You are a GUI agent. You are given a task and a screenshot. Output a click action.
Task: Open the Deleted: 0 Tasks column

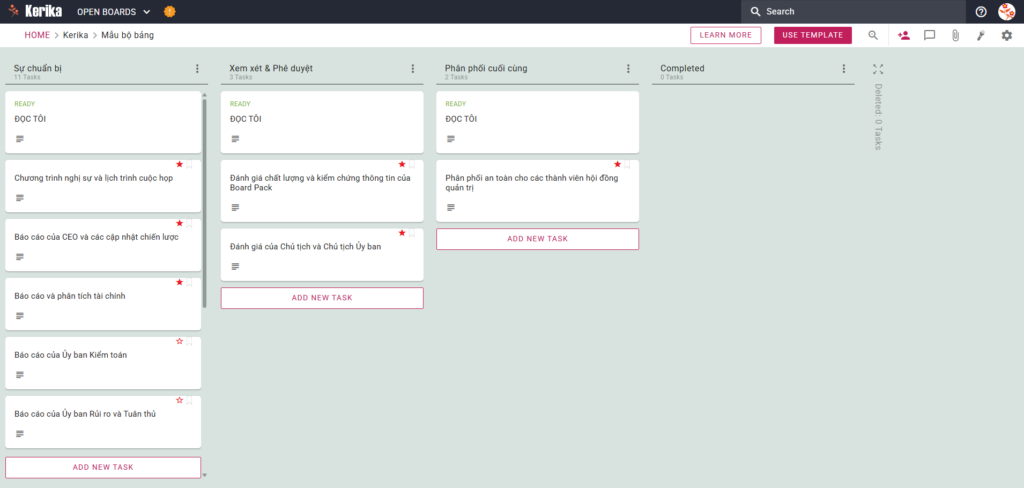coord(878,117)
